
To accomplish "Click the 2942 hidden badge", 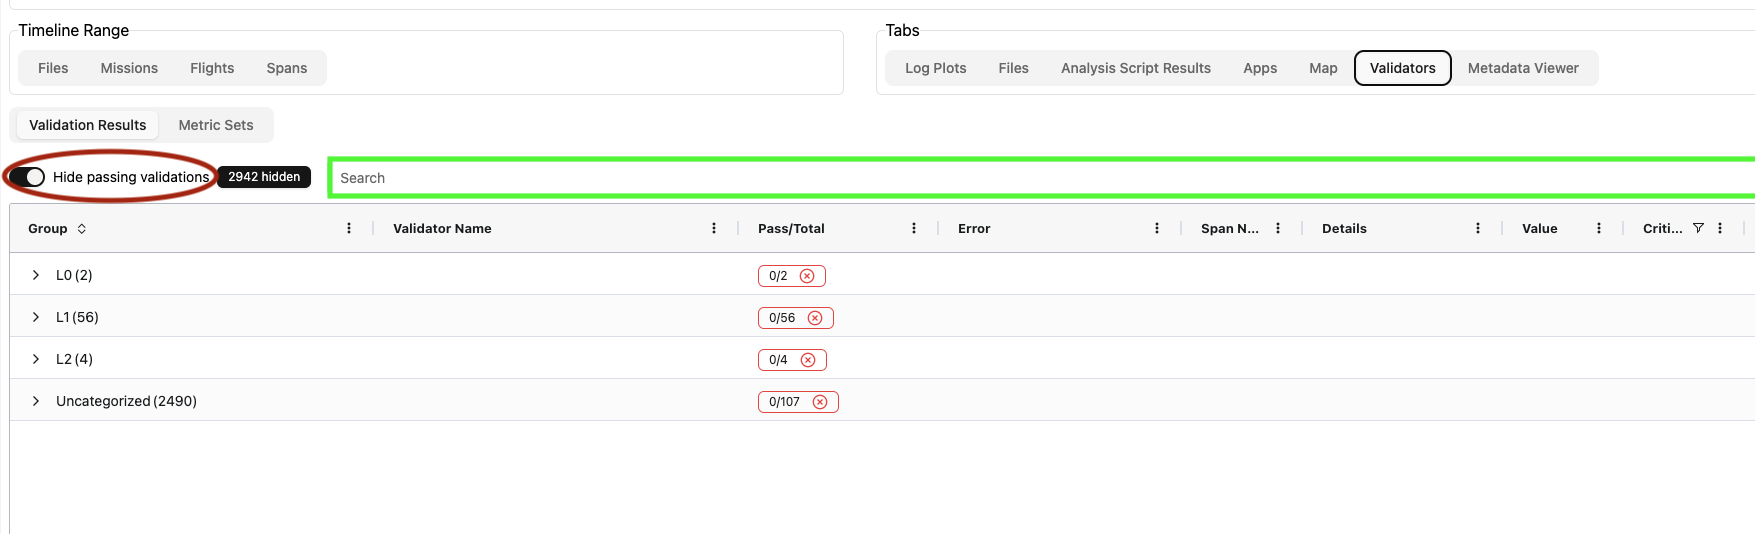I will point(264,177).
